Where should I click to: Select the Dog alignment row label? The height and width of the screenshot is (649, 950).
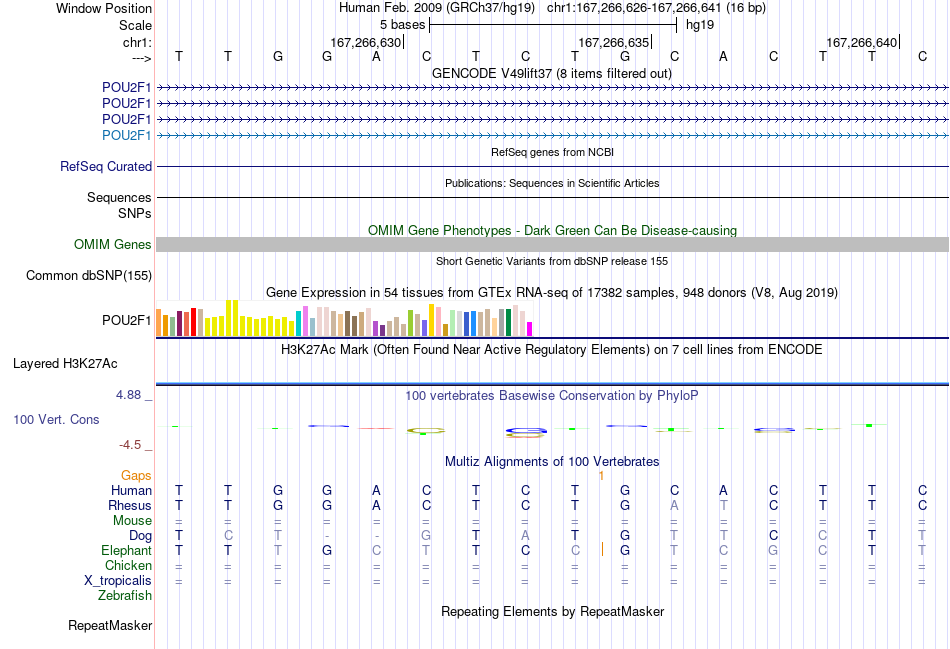click(x=140, y=536)
